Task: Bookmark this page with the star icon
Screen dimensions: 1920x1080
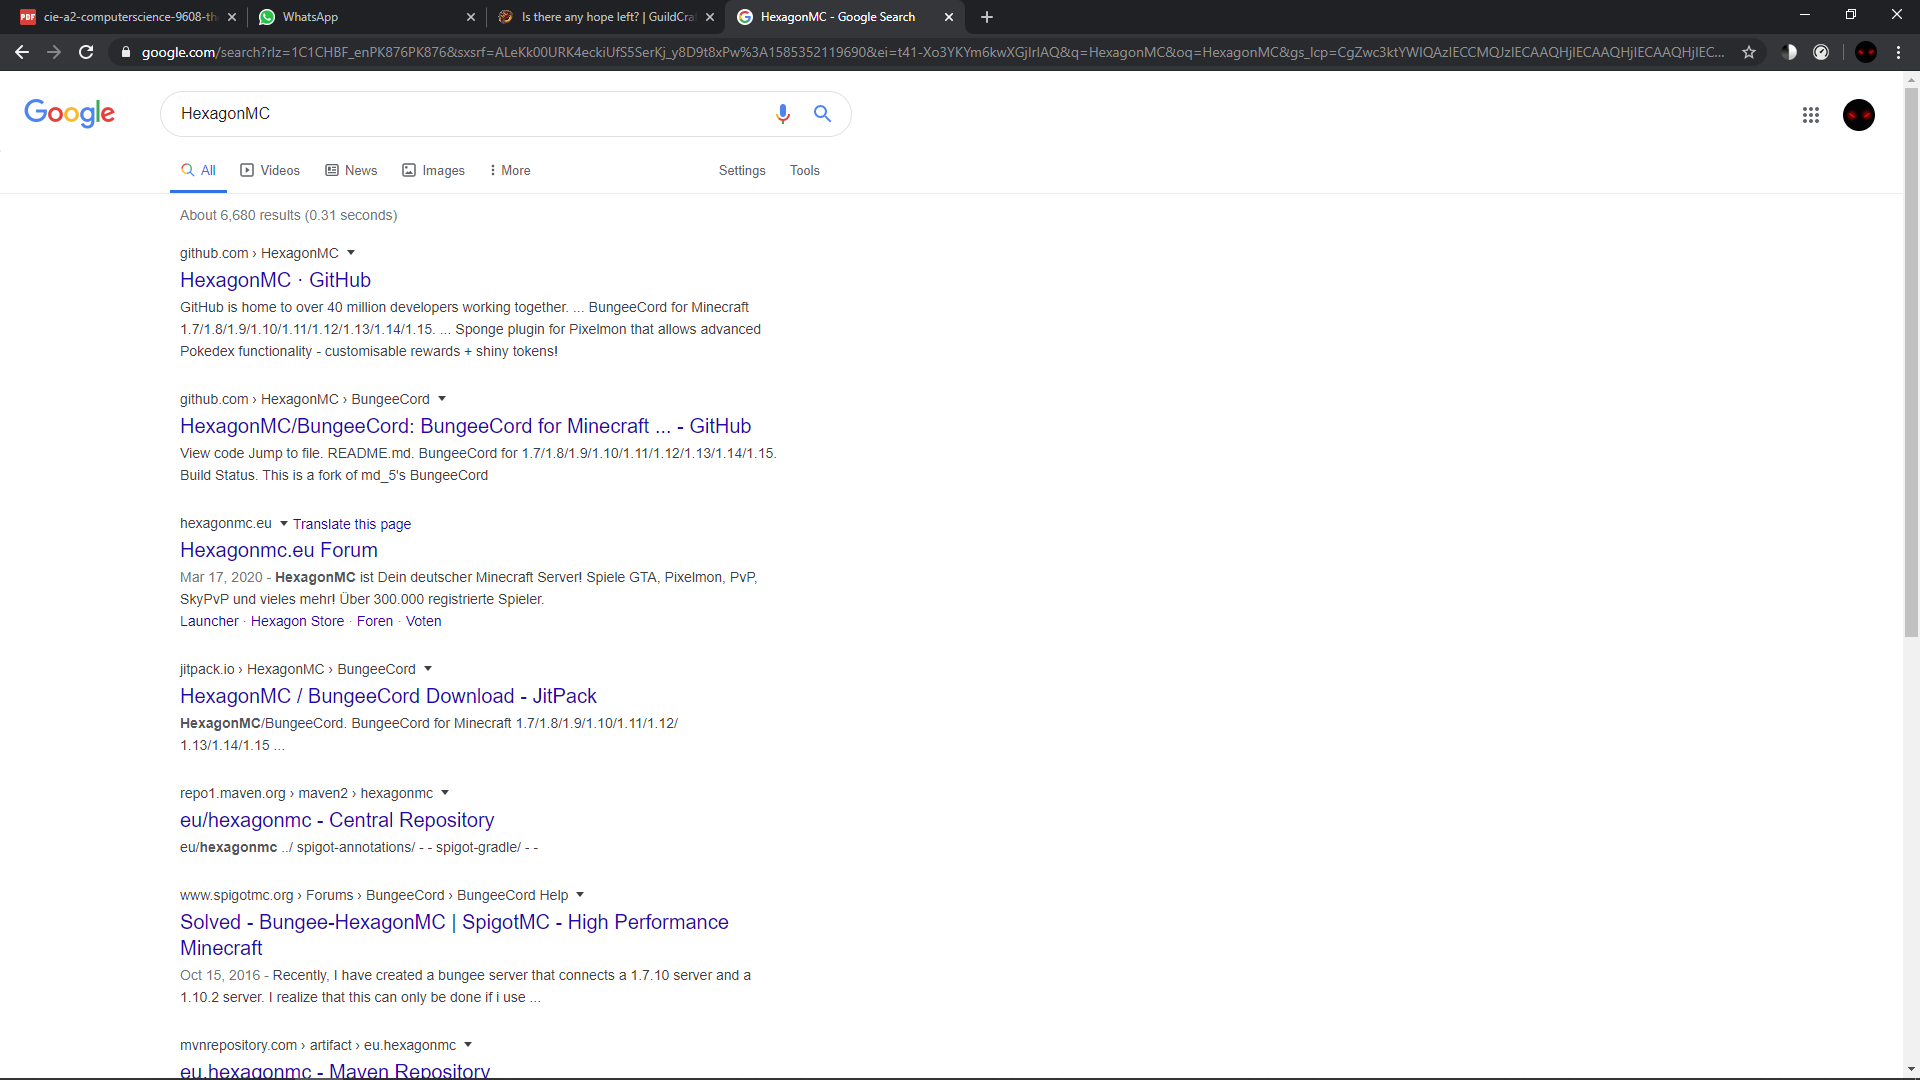Action: point(1749,52)
